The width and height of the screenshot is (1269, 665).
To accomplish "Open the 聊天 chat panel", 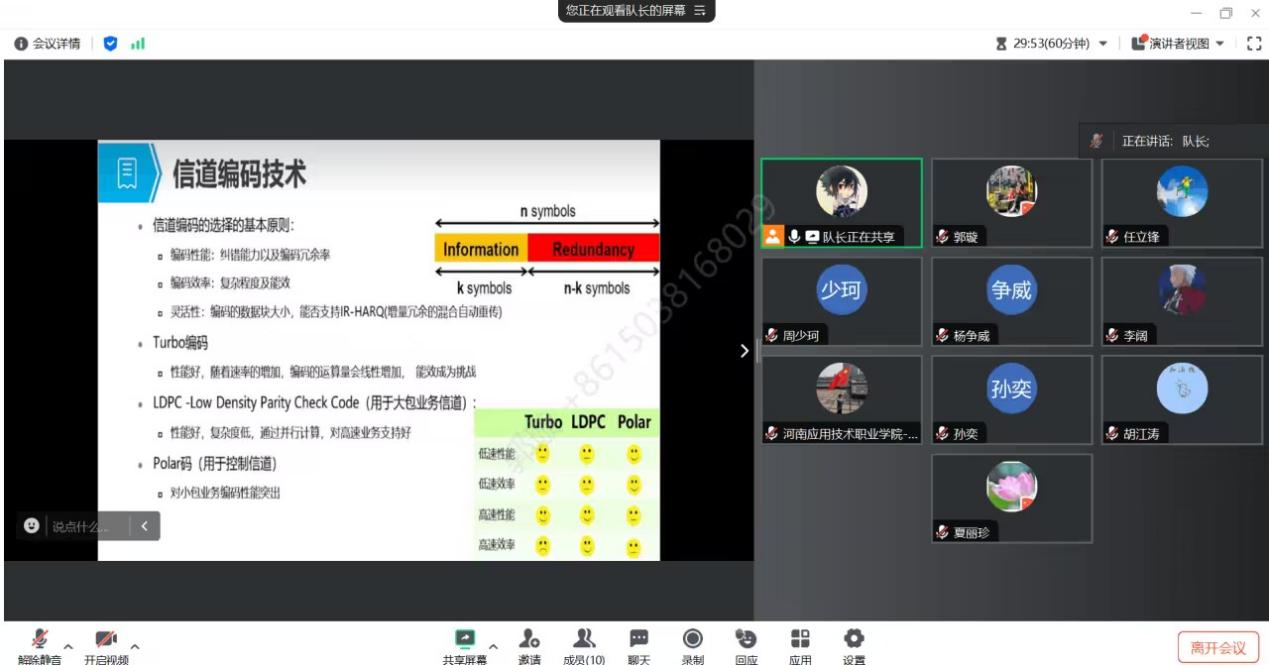I will click(x=638, y=639).
